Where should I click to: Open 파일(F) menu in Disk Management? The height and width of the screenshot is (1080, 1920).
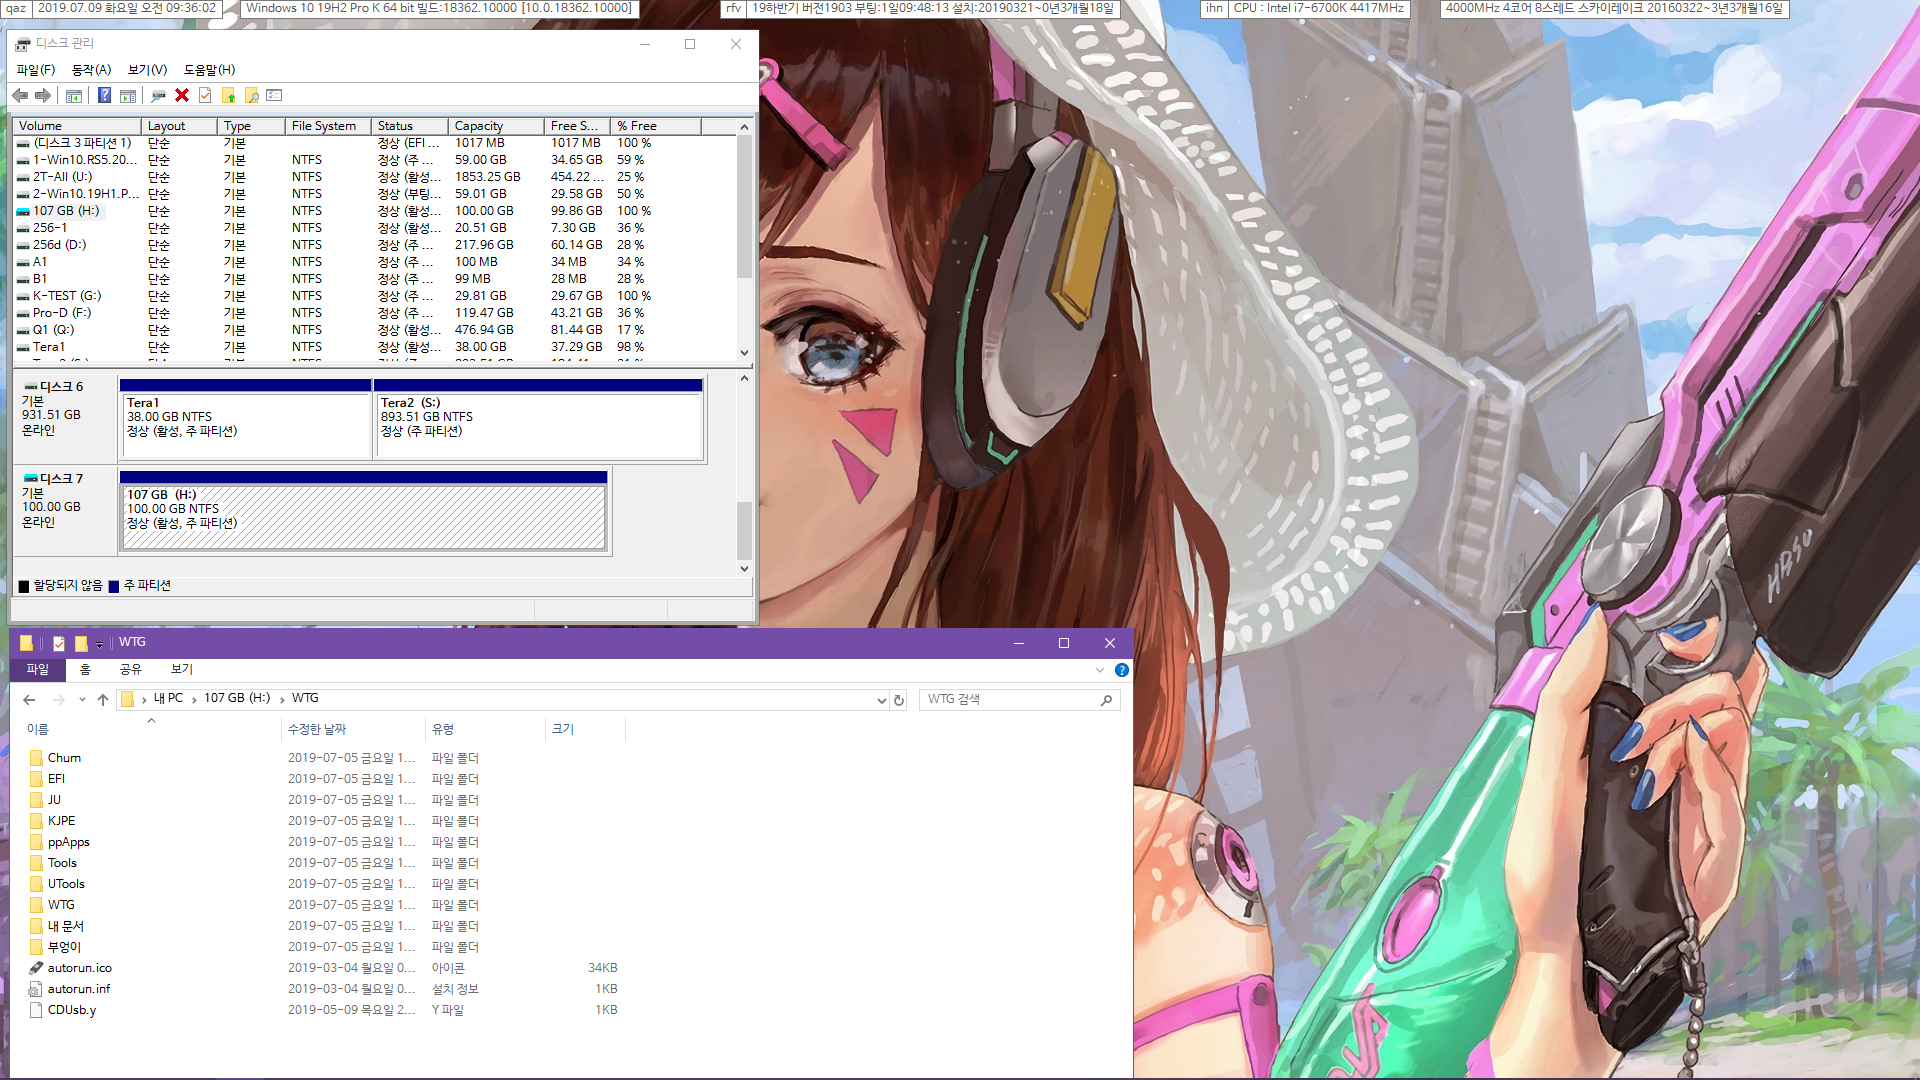pyautogui.click(x=36, y=70)
